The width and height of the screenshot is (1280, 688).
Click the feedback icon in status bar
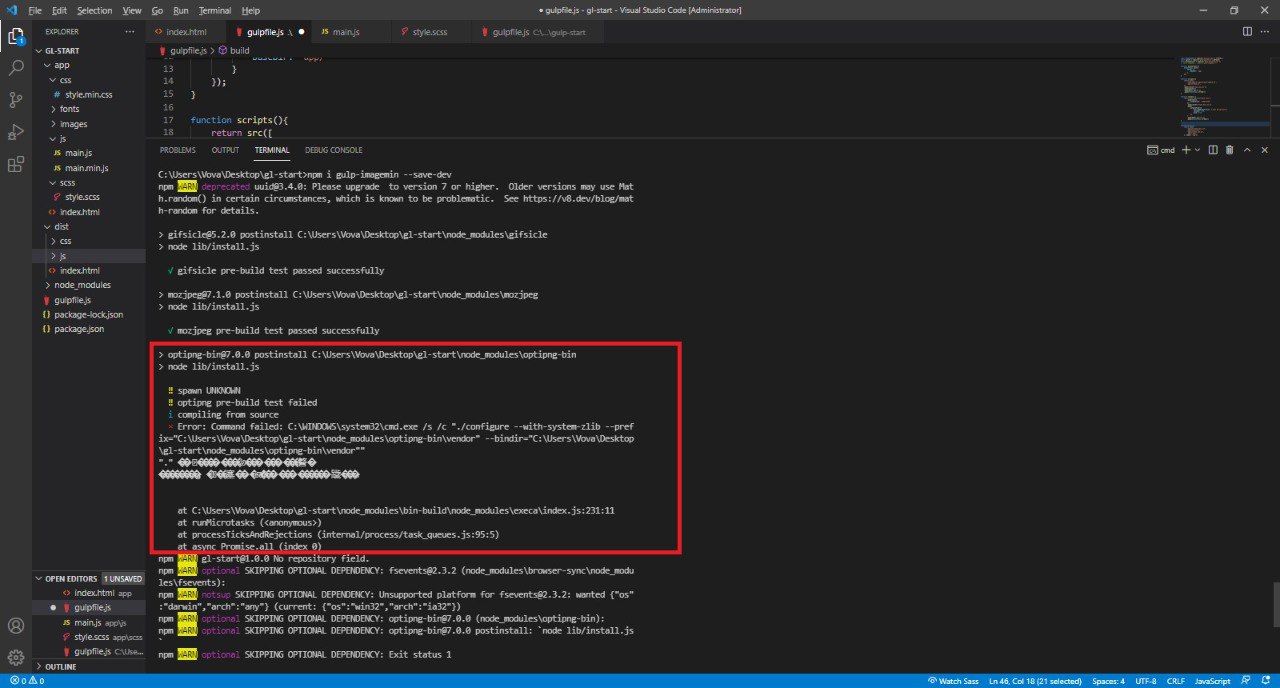[1246, 681]
